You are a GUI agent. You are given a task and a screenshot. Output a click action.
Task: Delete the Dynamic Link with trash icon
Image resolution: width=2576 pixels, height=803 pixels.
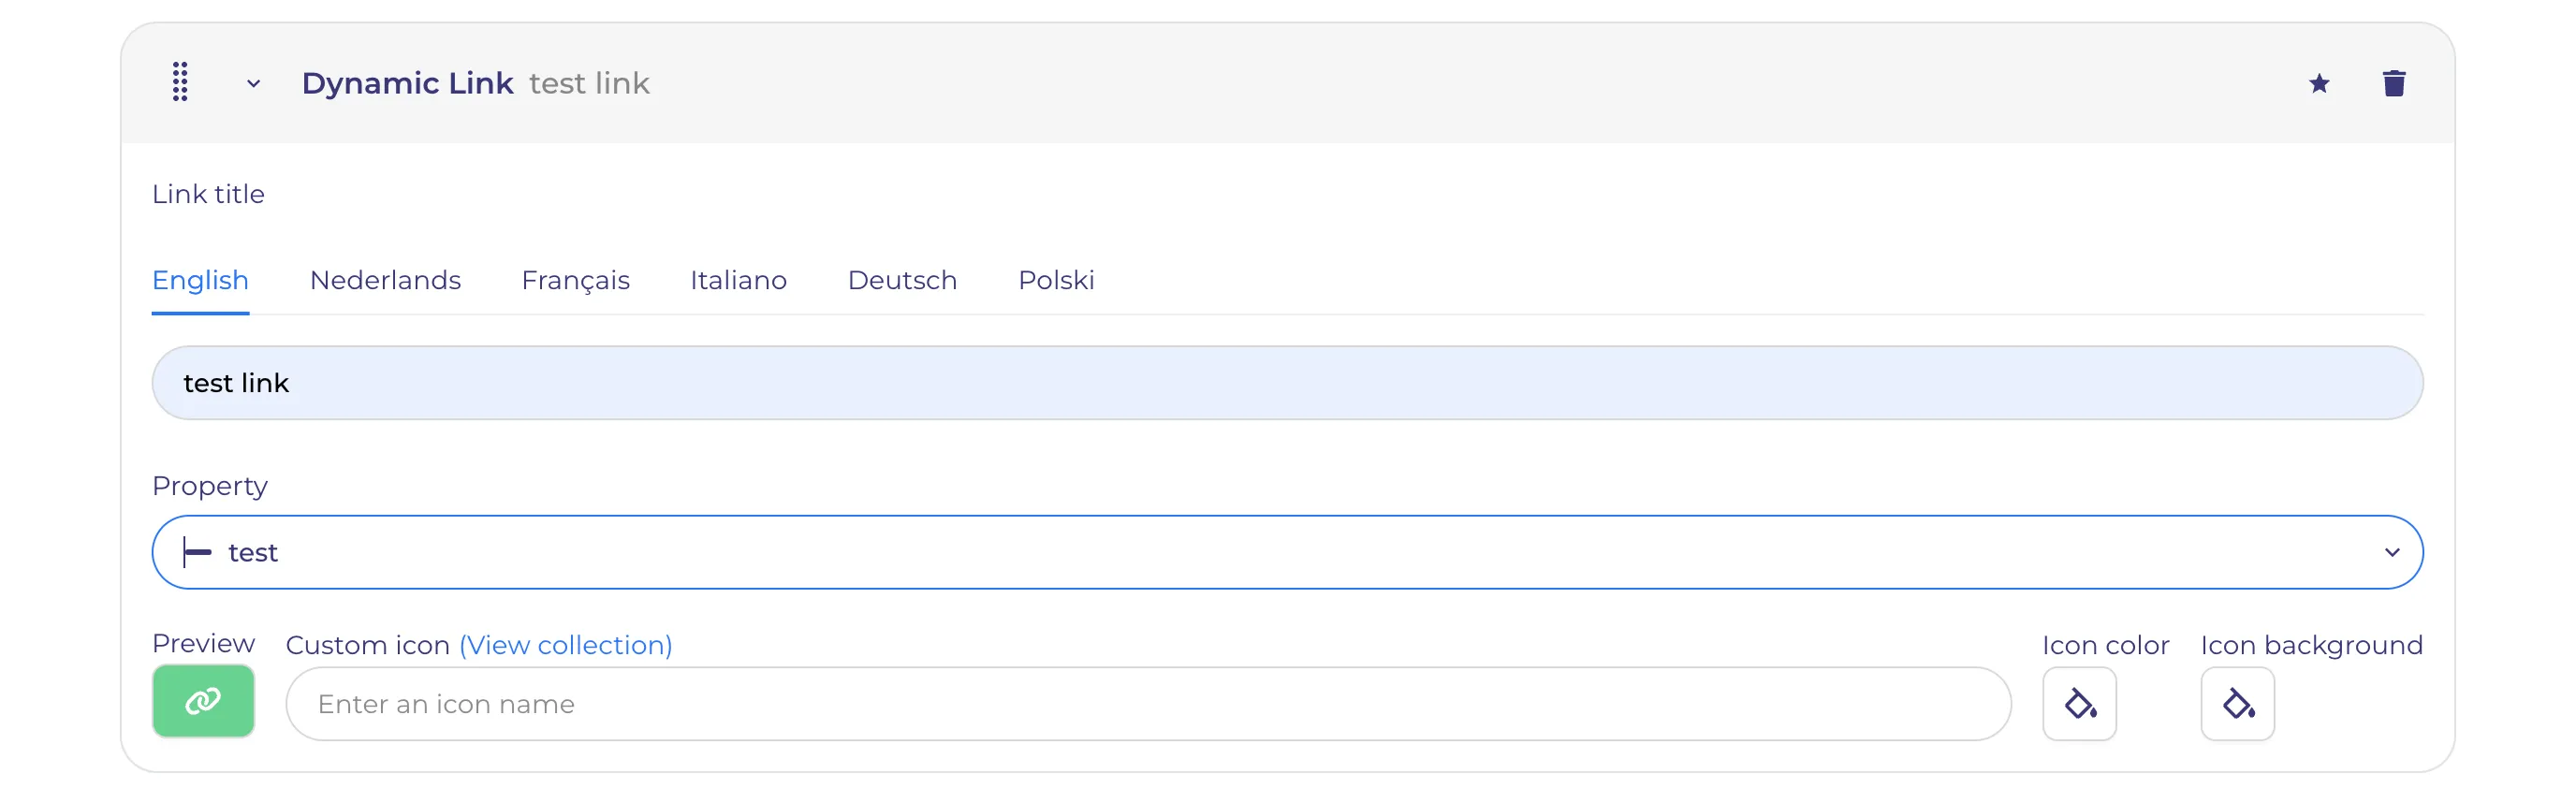(x=2394, y=84)
